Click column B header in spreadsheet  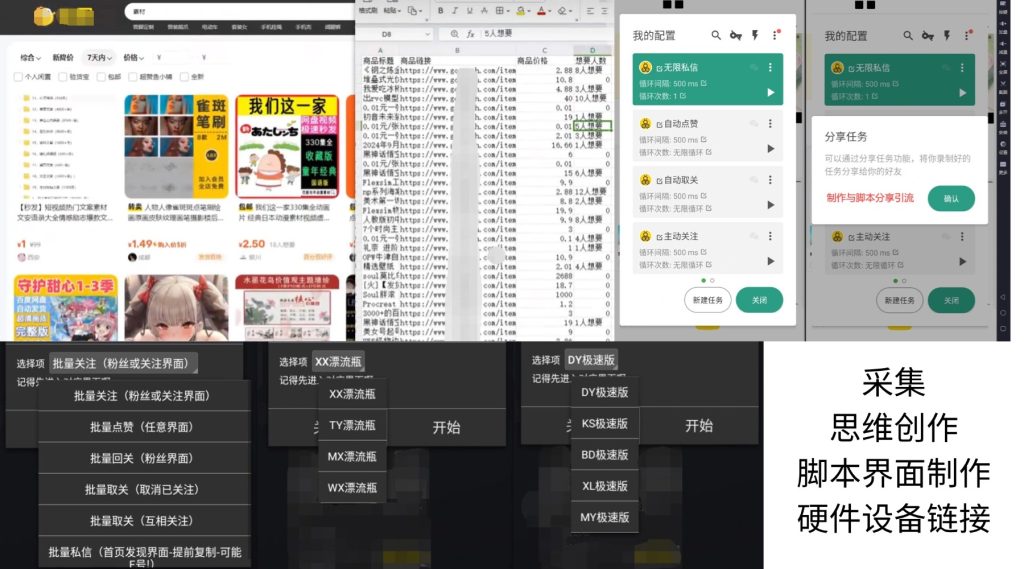(457, 50)
